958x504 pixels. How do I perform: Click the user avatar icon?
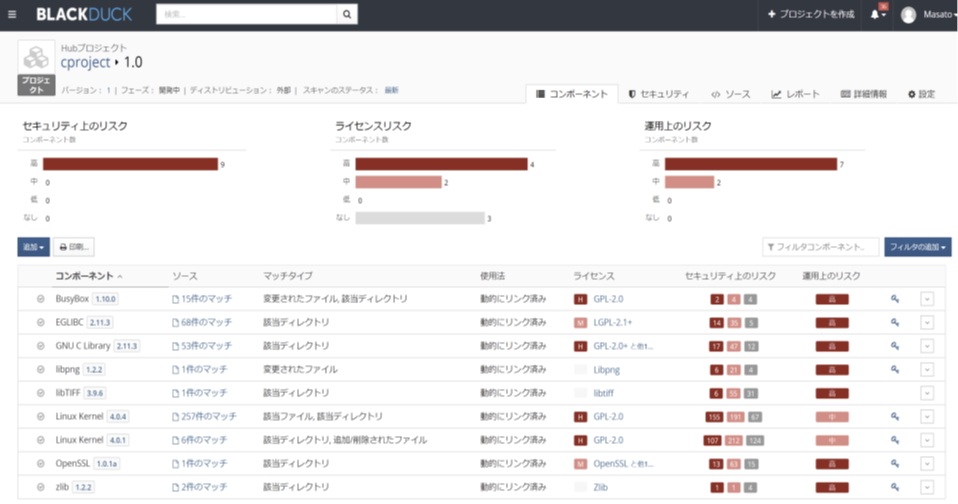click(909, 15)
